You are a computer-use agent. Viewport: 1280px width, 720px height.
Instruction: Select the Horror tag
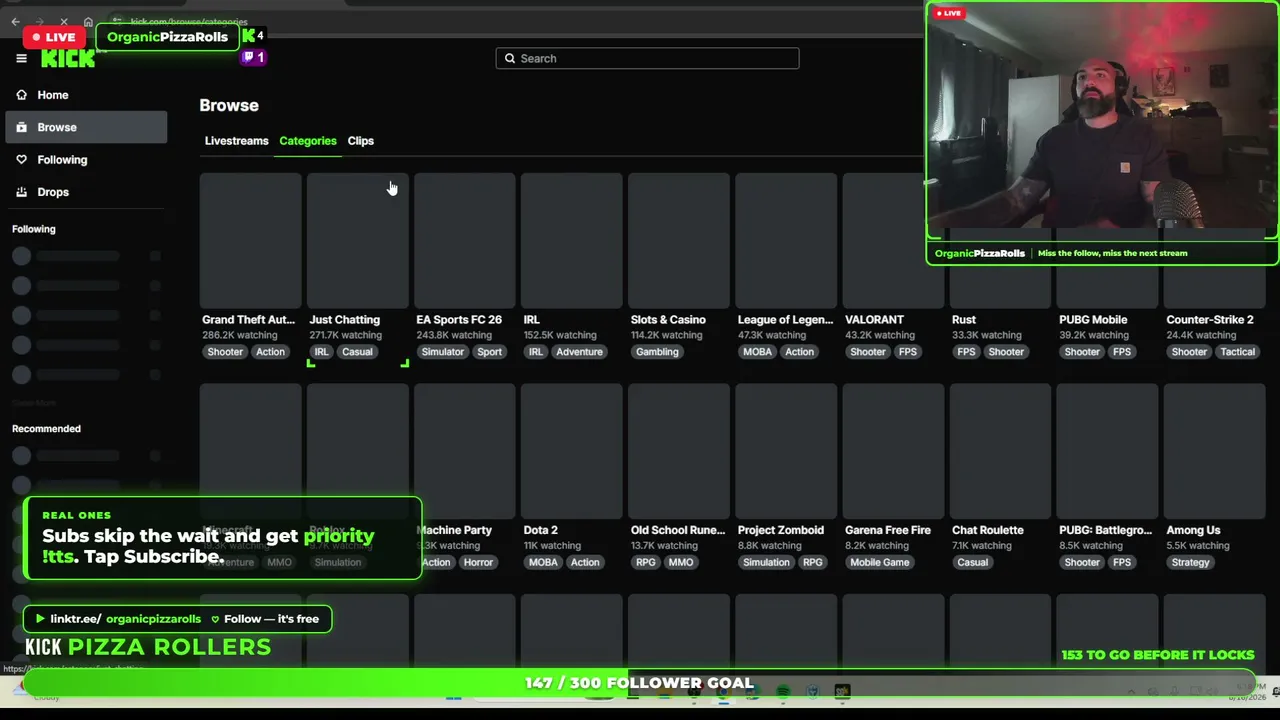tap(478, 562)
